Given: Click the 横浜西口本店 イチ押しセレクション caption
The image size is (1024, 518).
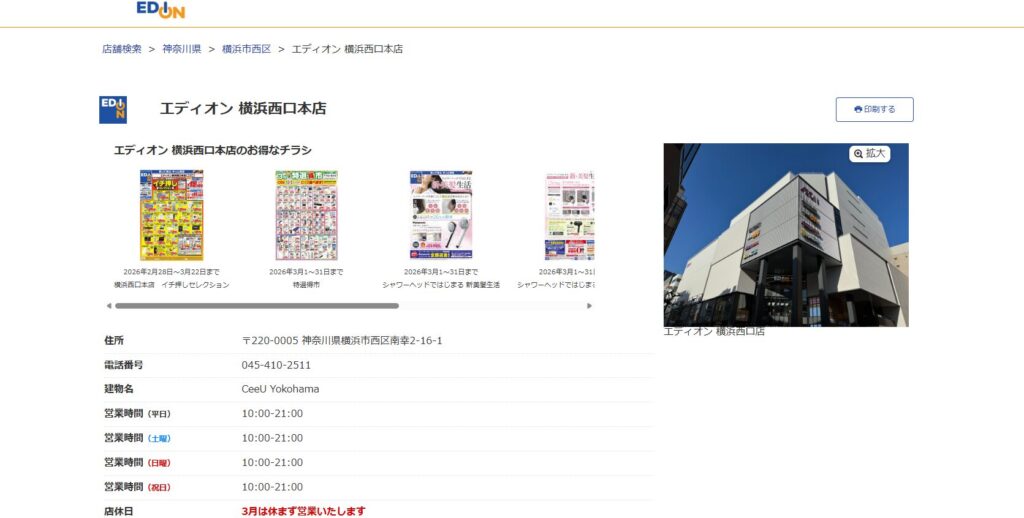Looking at the screenshot, I should pos(171,285).
